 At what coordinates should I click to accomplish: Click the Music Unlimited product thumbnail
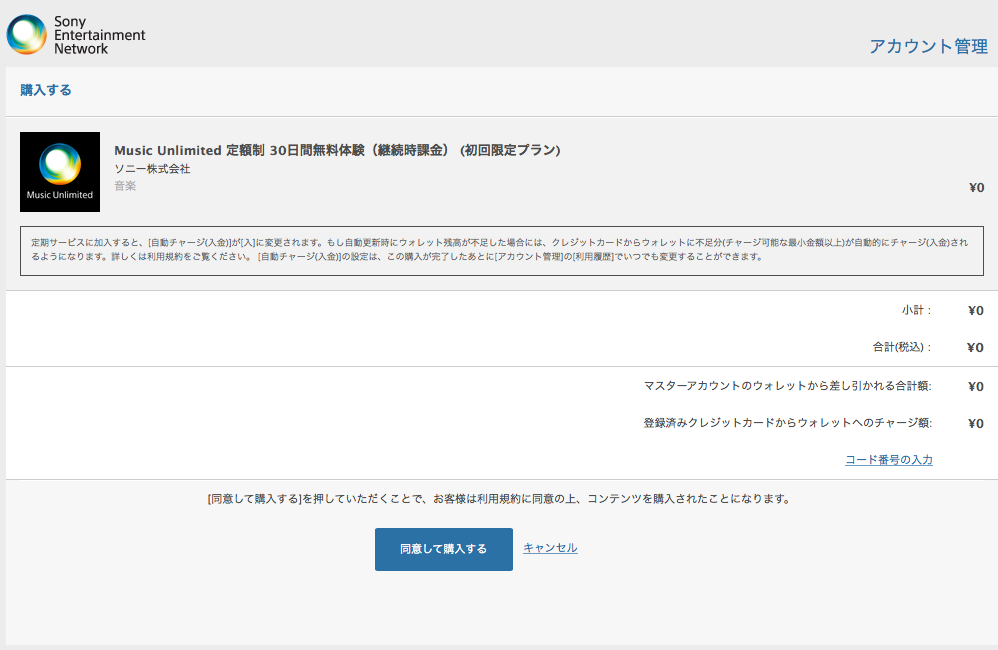point(60,172)
